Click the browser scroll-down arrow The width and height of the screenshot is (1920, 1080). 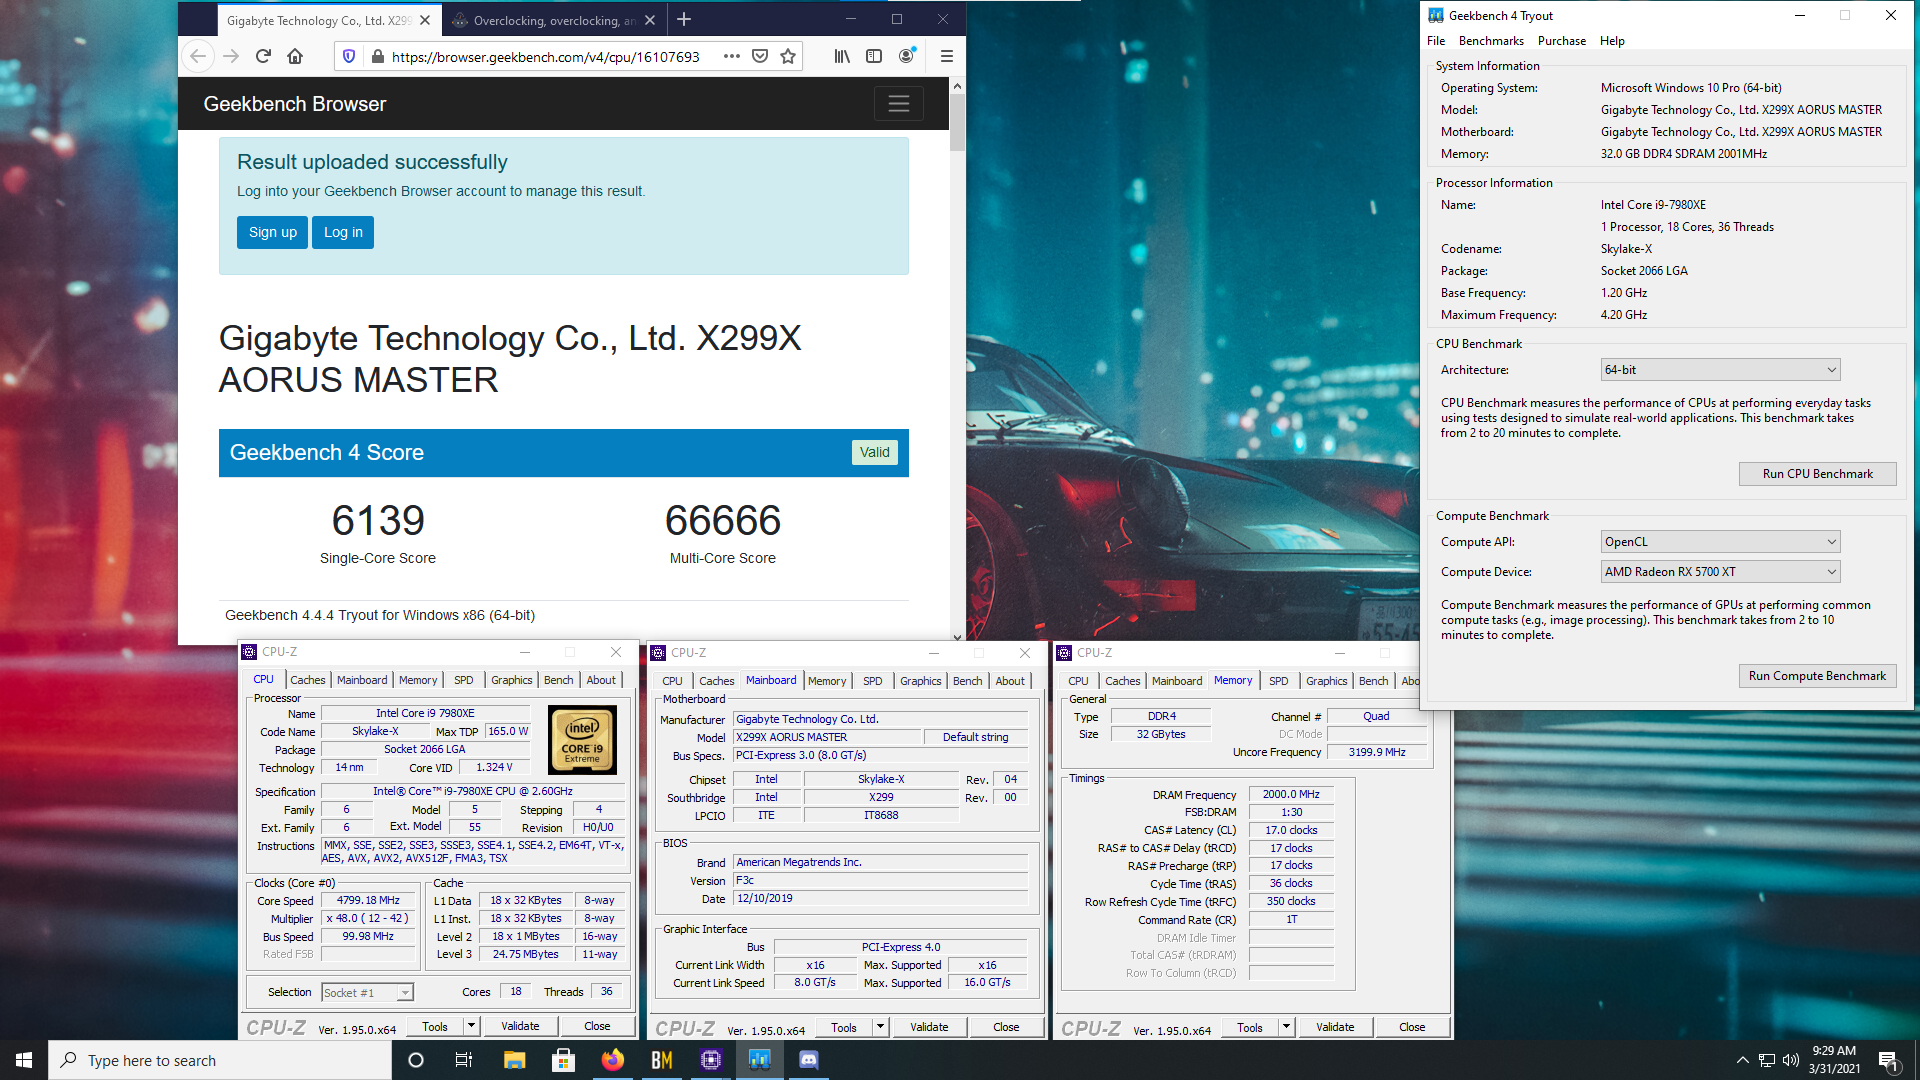click(957, 637)
